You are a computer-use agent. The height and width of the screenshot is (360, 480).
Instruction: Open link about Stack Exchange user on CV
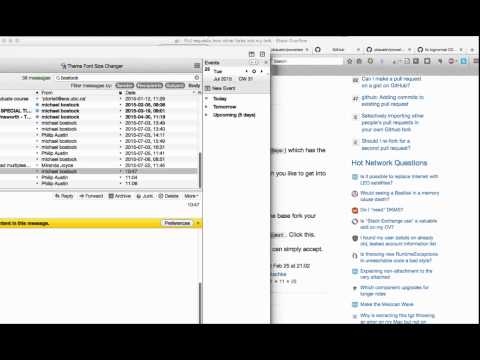398,224
